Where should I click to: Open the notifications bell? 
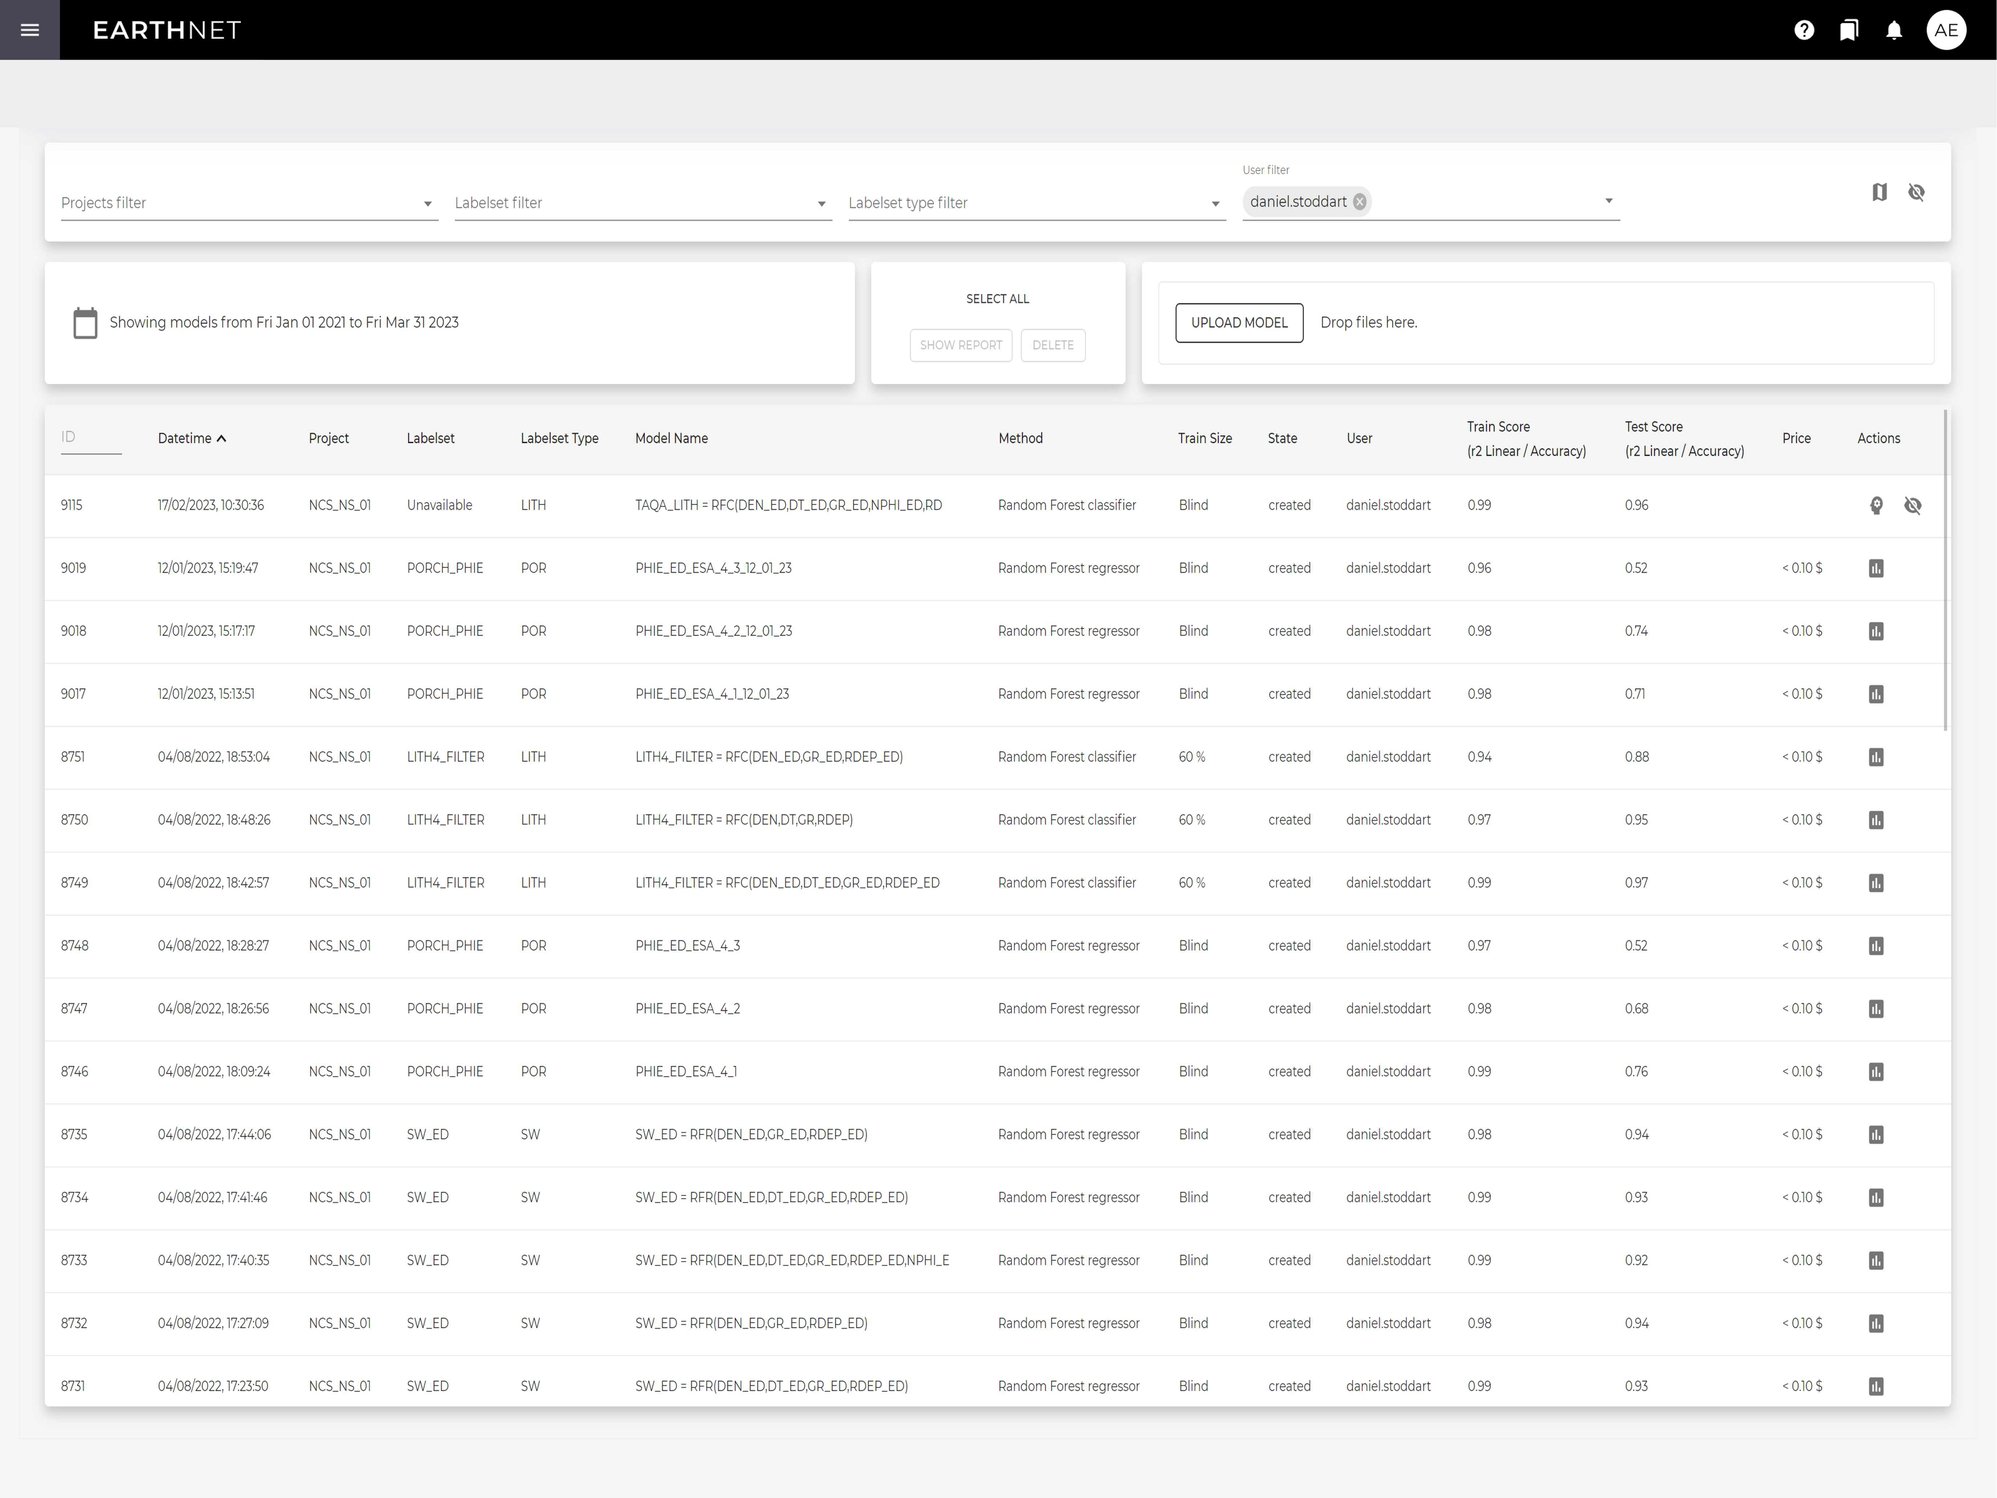point(1894,30)
